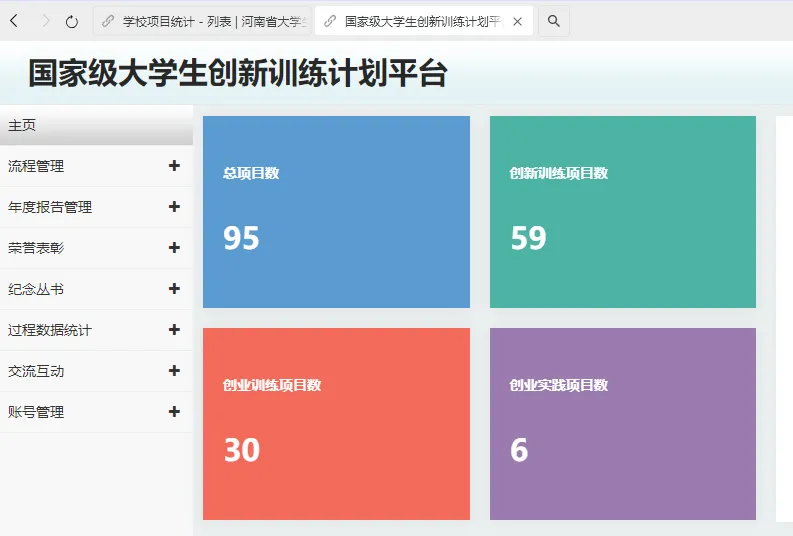Expand 流程管理 with its plus icon
The height and width of the screenshot is (536, 793).
click(x=174, y=165)
